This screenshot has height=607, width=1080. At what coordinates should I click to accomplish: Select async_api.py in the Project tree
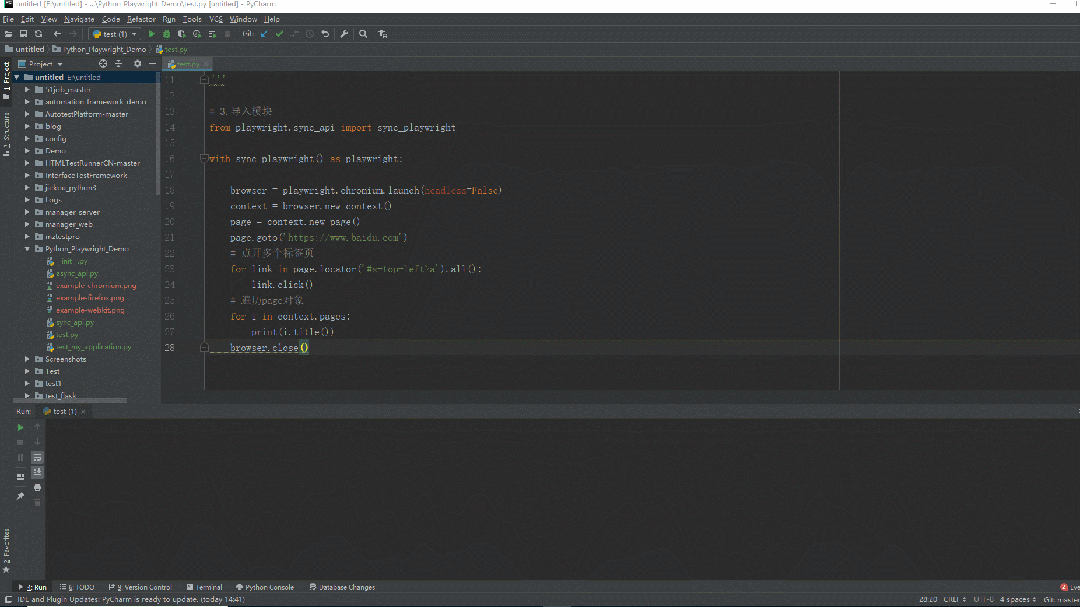click(x=76, y=274)
